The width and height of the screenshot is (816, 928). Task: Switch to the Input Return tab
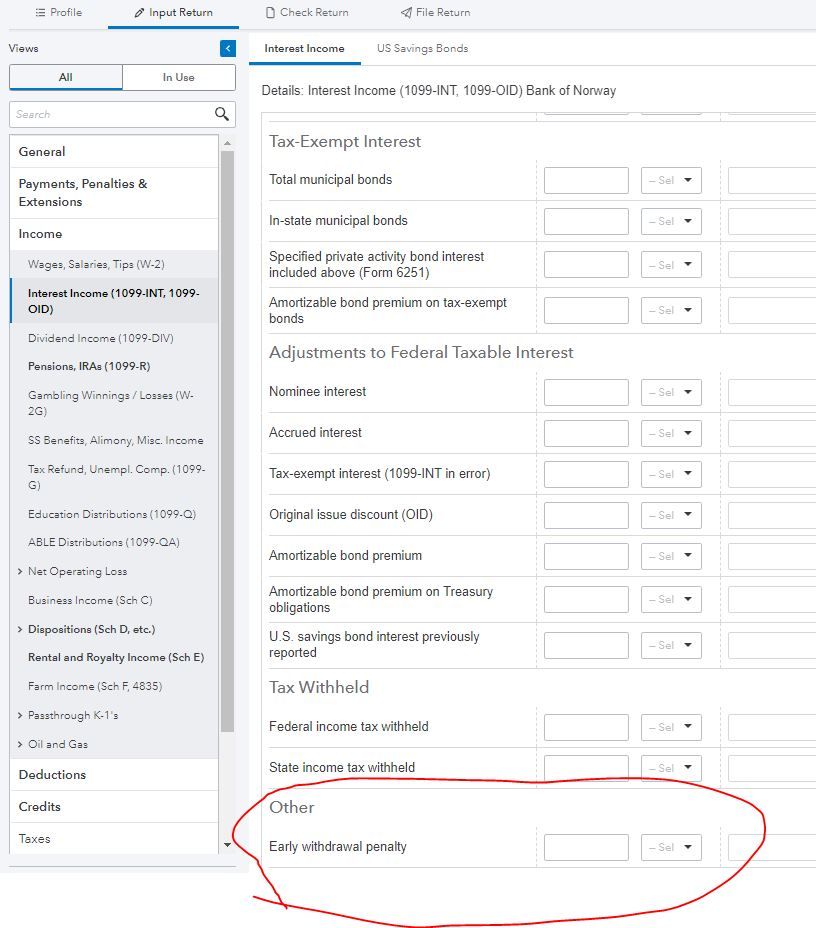click(x=172, y=13)
